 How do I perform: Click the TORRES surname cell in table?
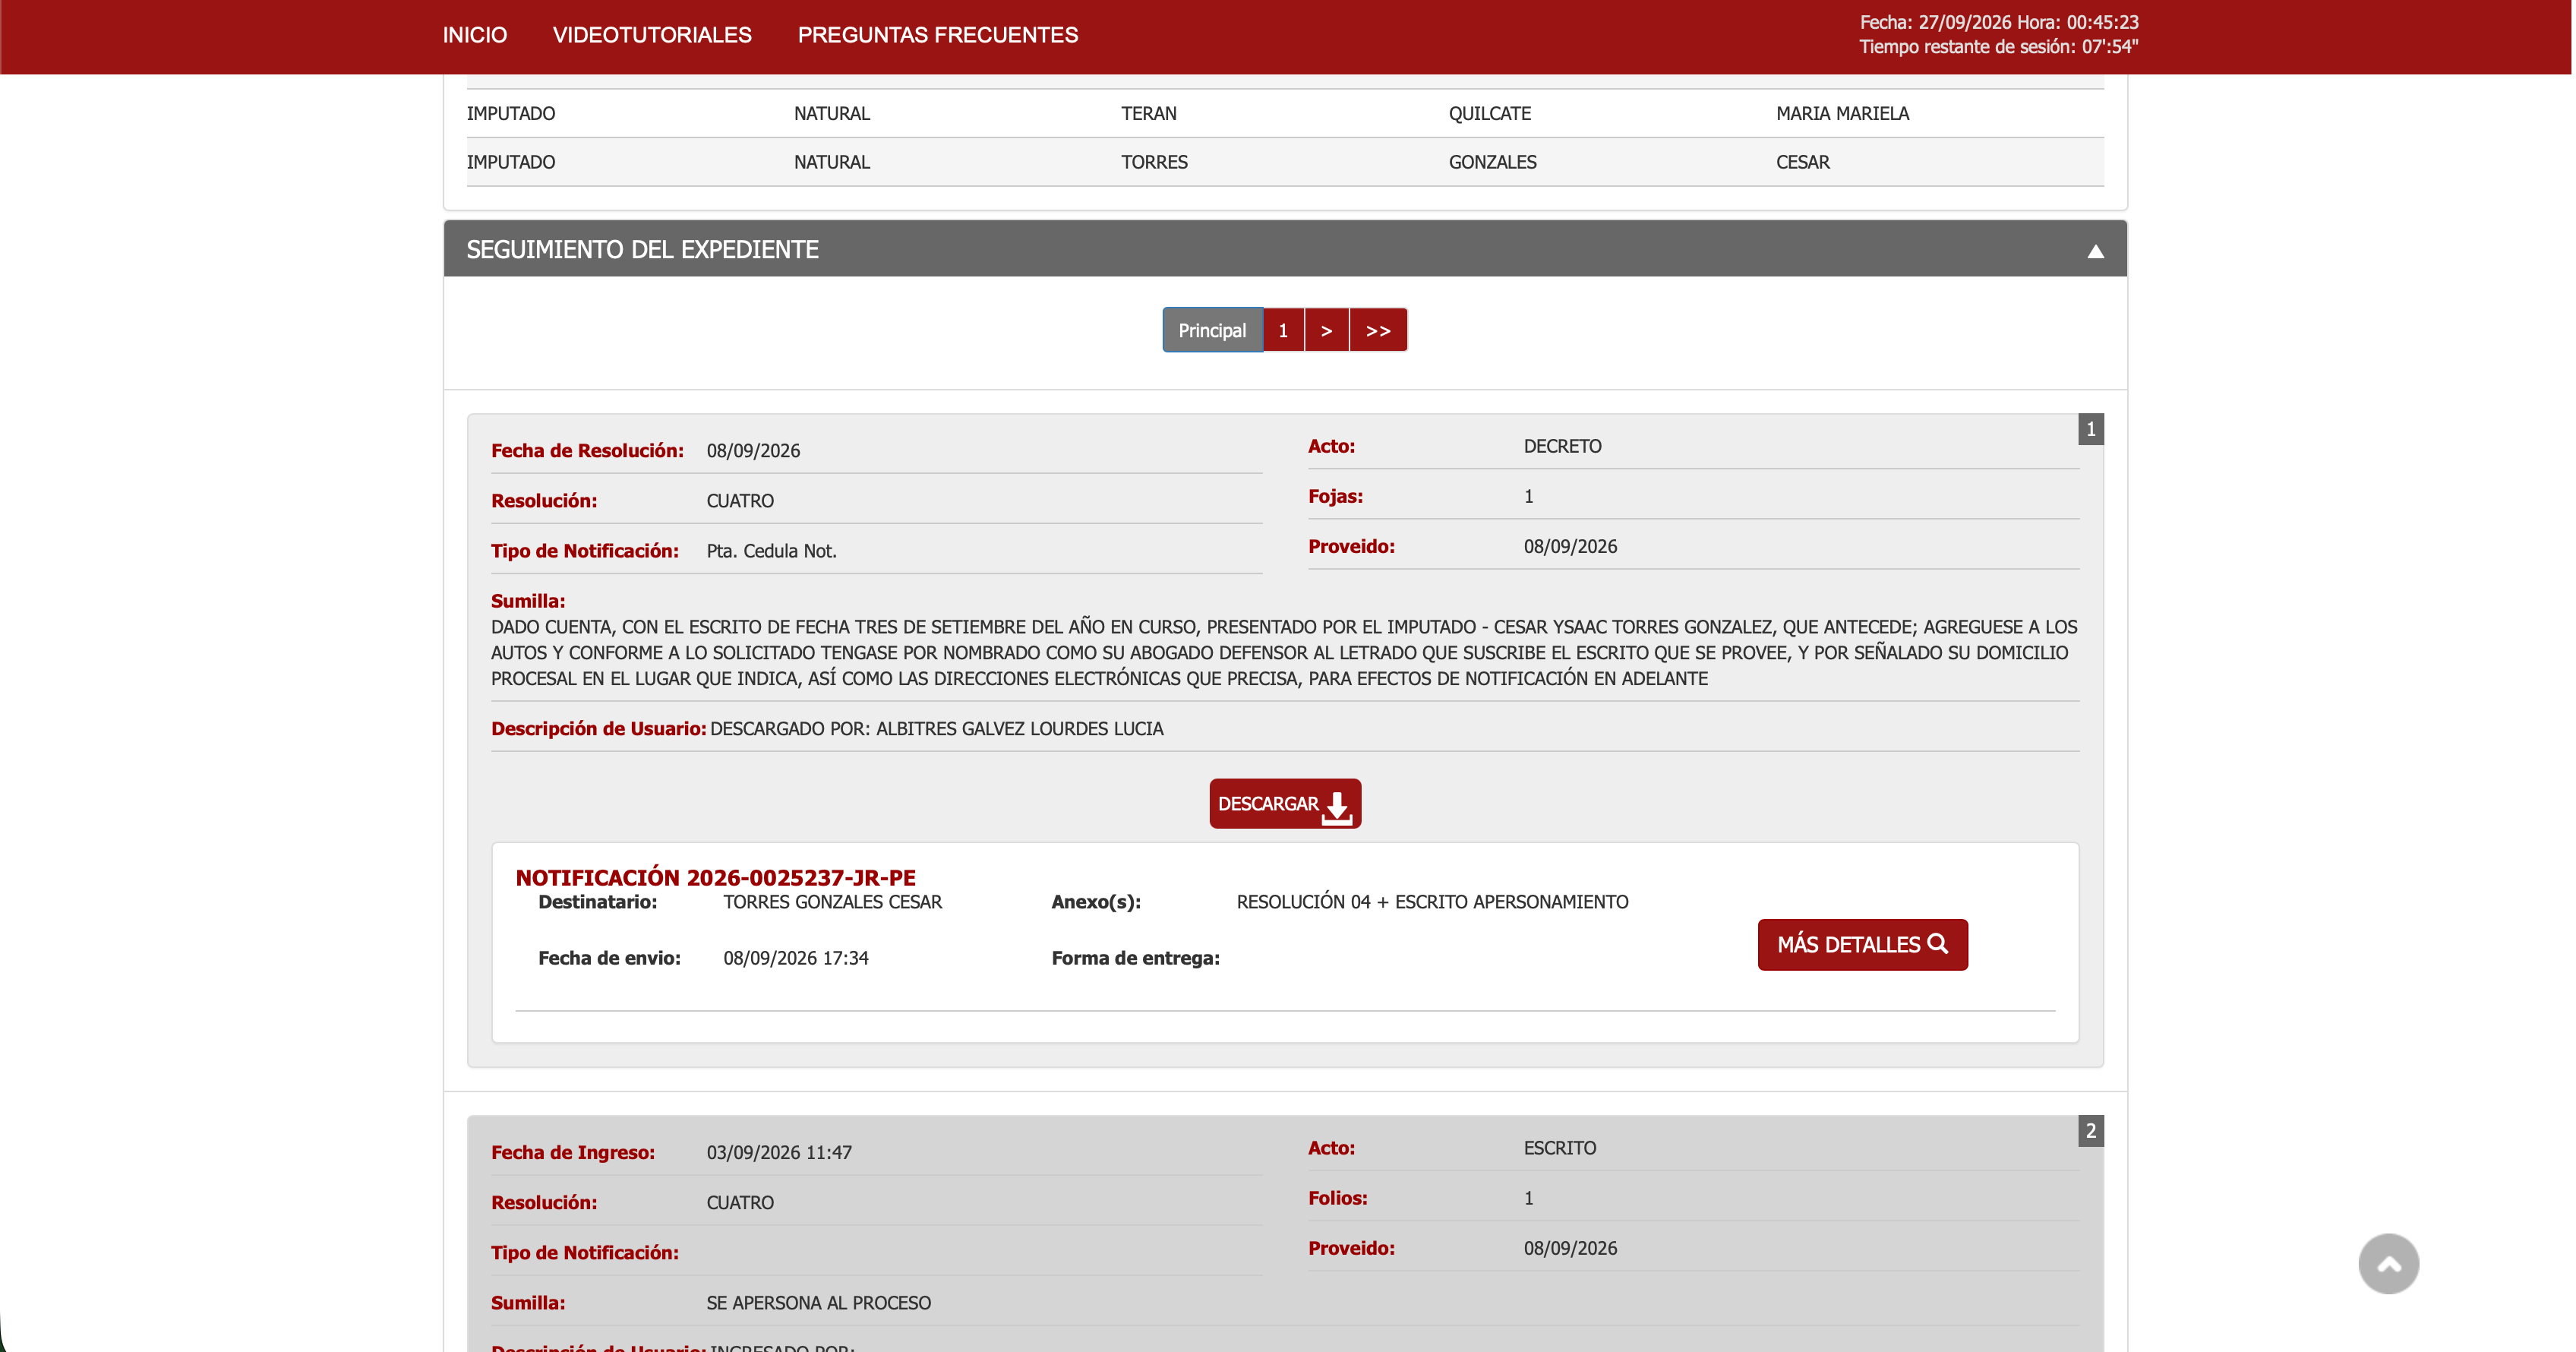1154,162
